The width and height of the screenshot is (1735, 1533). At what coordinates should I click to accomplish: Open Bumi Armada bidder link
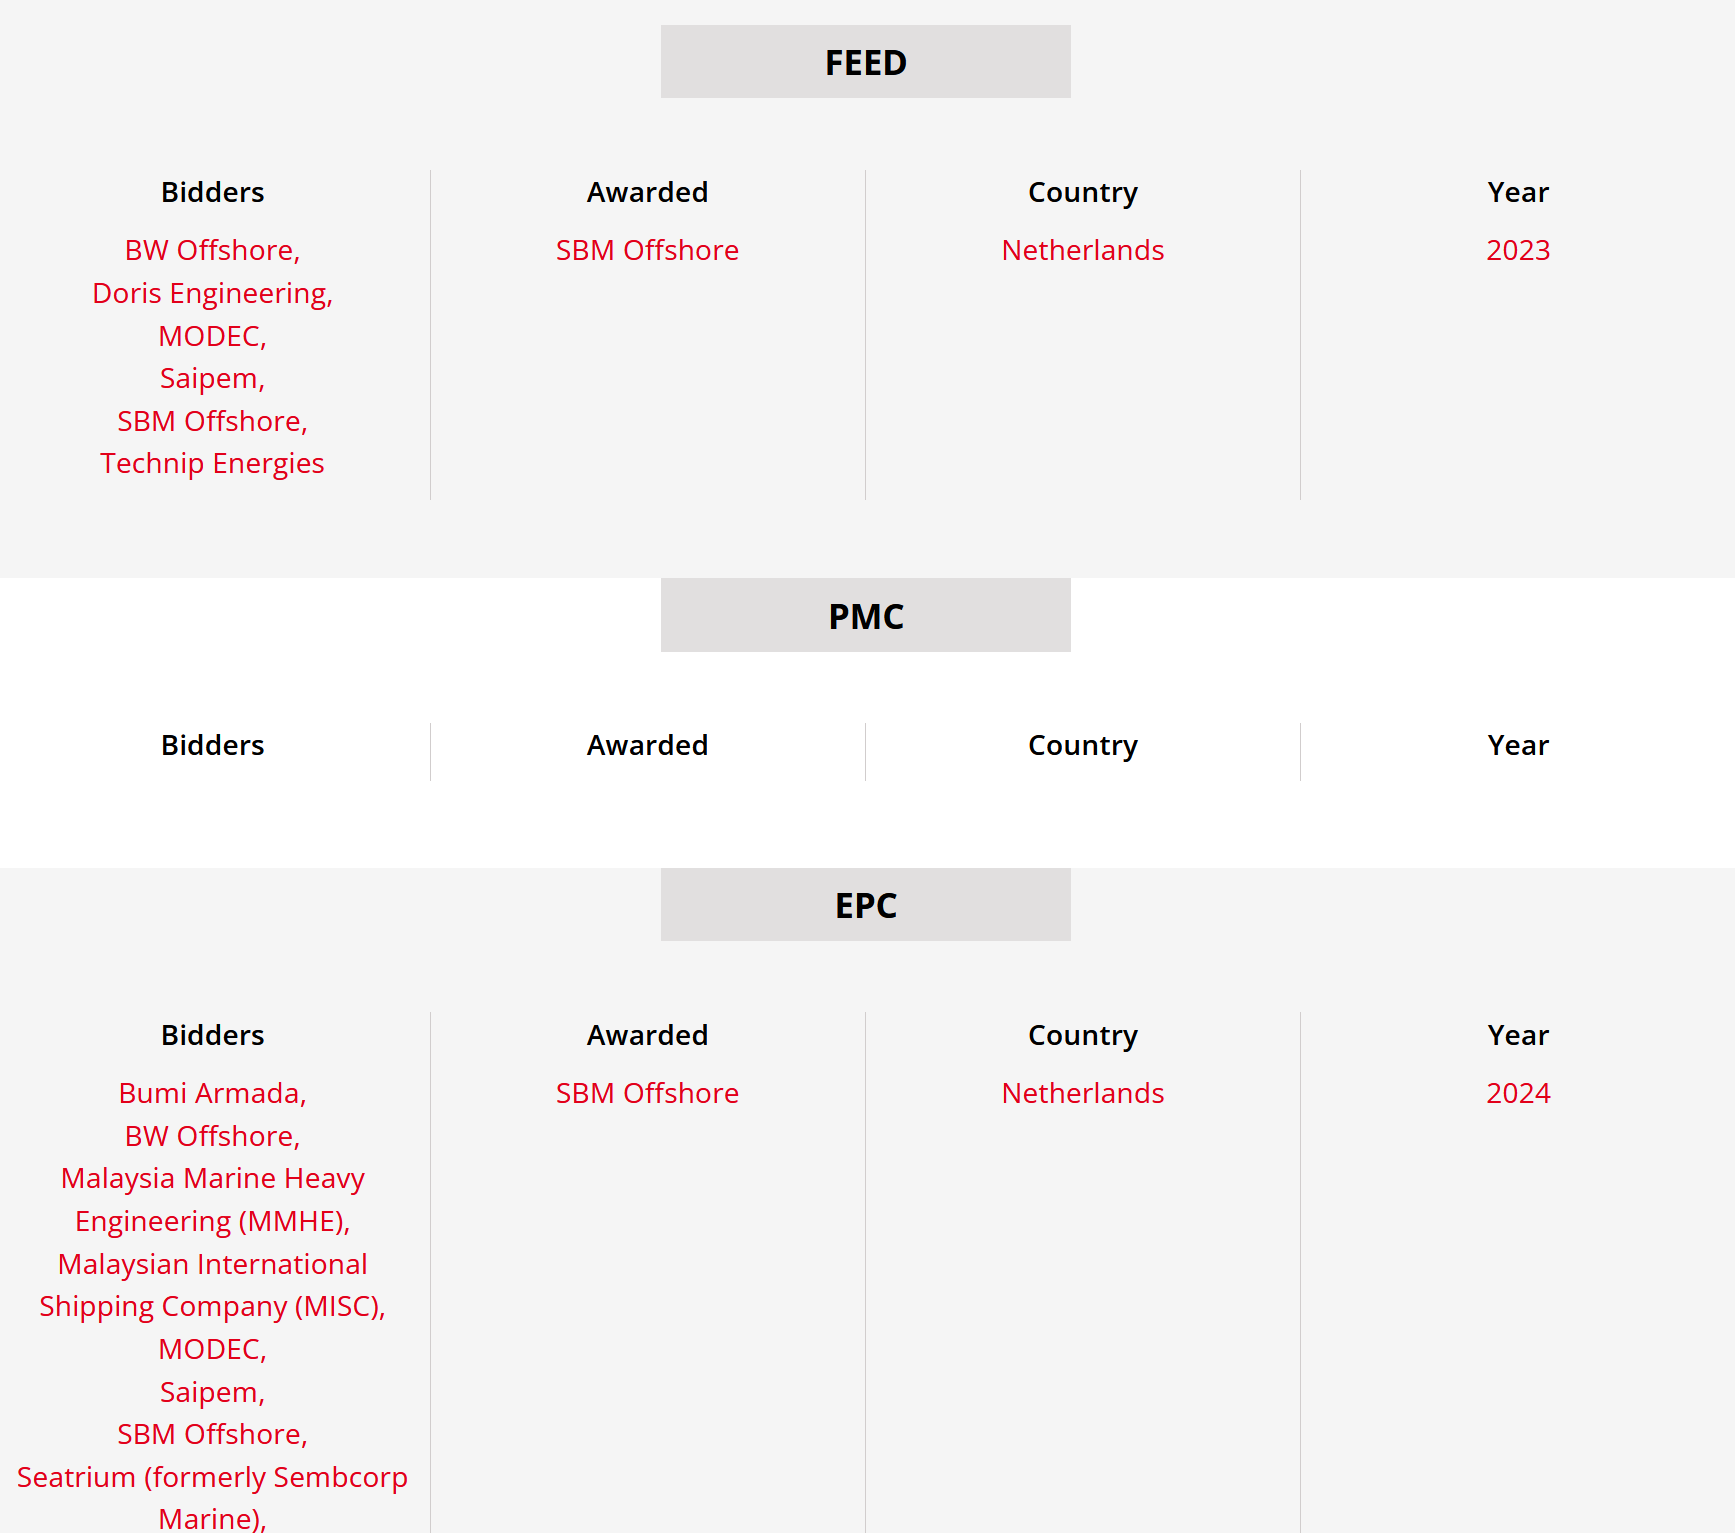[x=212, y=1093]
